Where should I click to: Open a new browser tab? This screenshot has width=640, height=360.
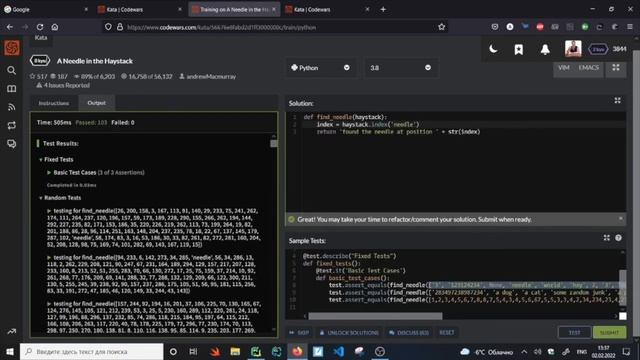point(383,9)
